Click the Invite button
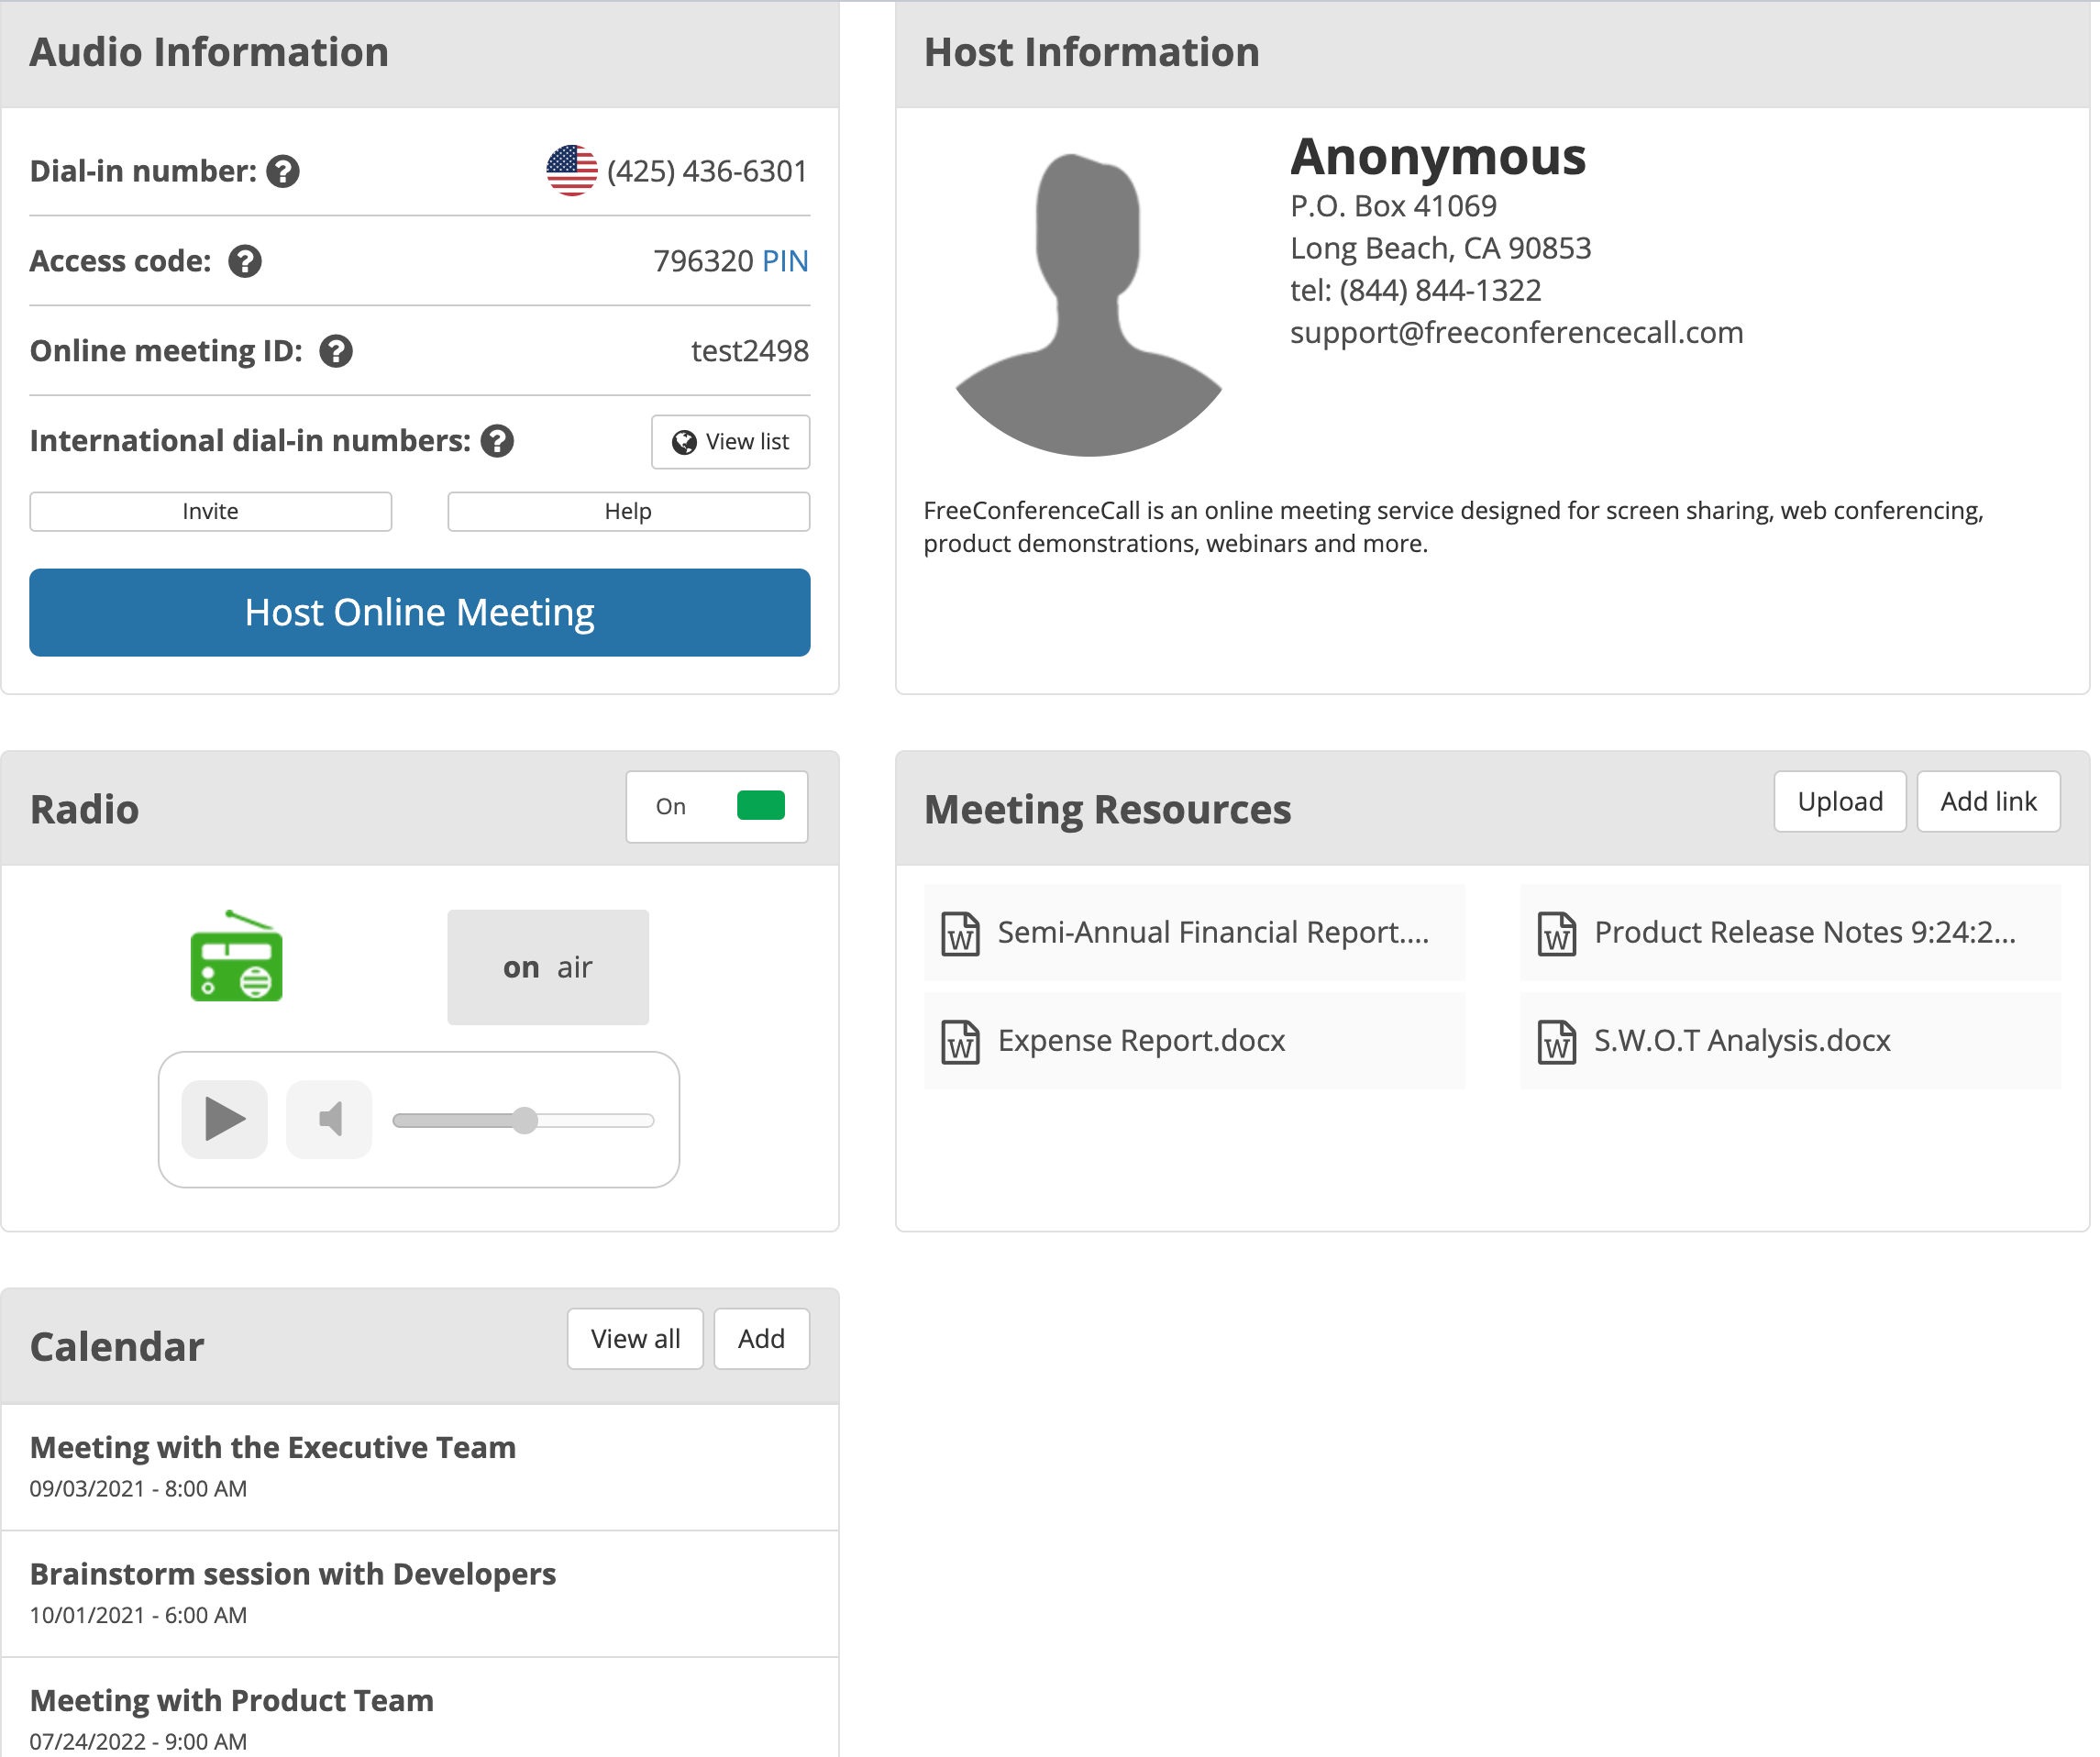This screenshot has height=1757, width=2100. [210, 511]
